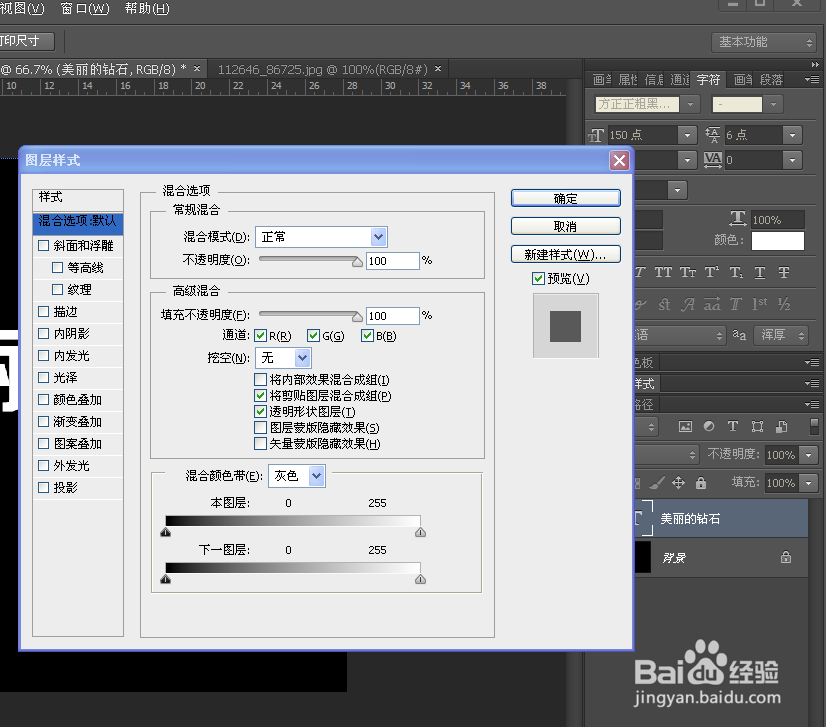
Task: Open the text color swatch in Character panel
Action: (777, 240)
